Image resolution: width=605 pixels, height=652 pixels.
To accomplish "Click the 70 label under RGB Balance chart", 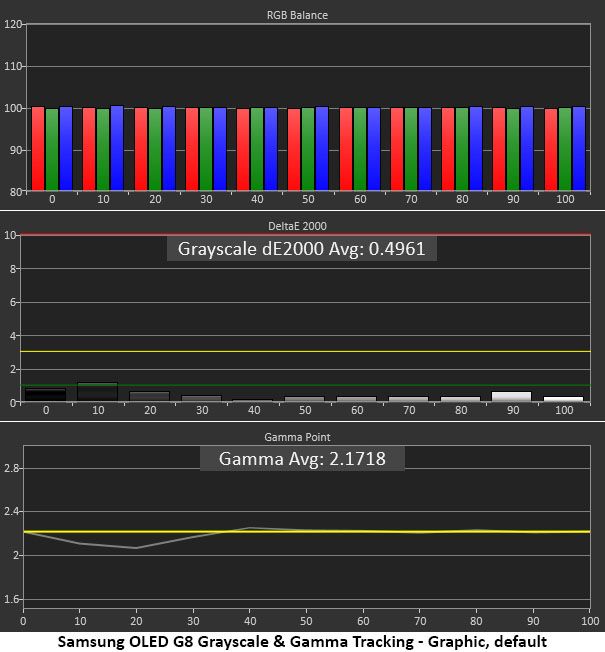I will pos(411,199).
